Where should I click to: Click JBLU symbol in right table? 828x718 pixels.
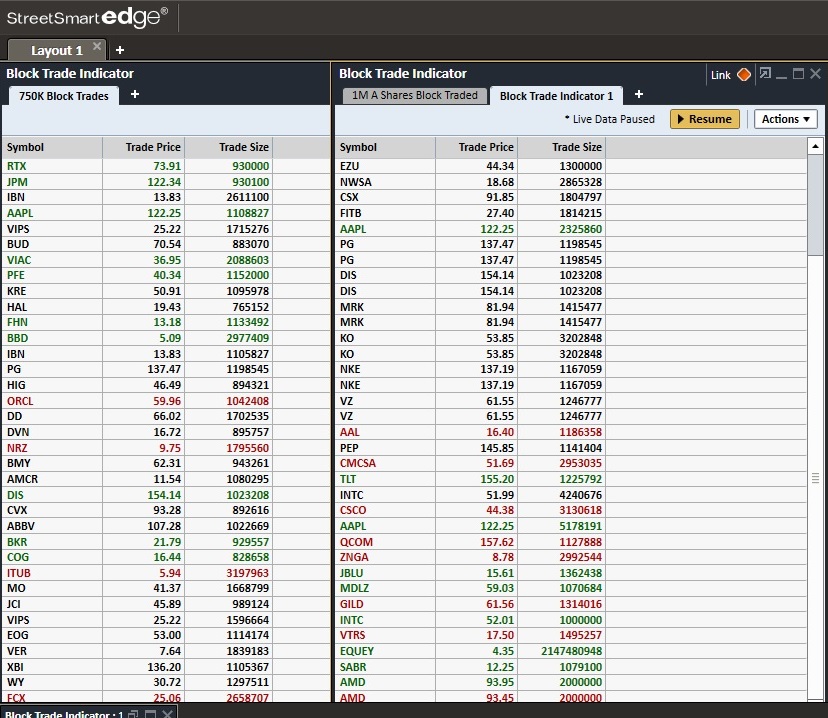(351, 573)
